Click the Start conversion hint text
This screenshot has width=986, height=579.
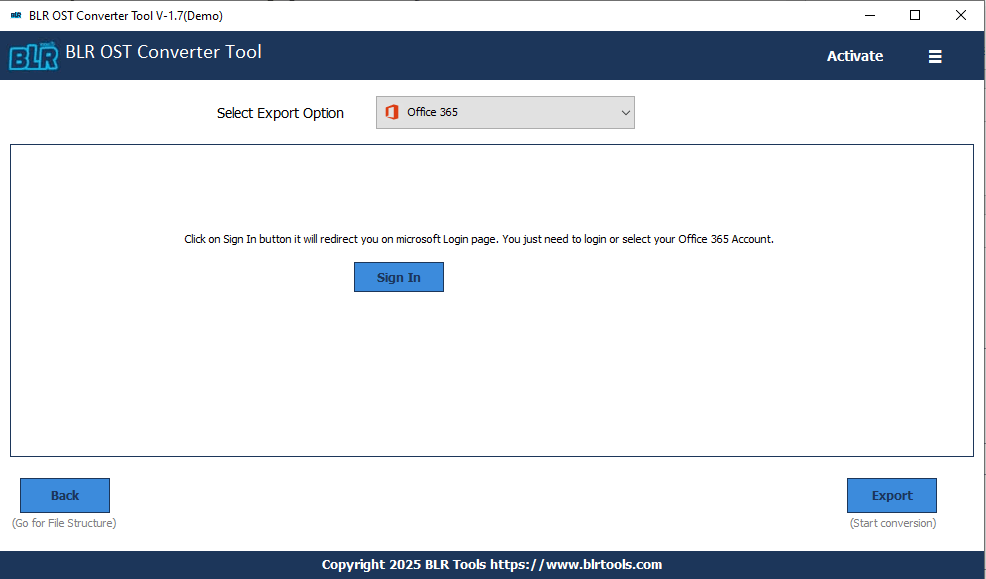coord(892,522)
